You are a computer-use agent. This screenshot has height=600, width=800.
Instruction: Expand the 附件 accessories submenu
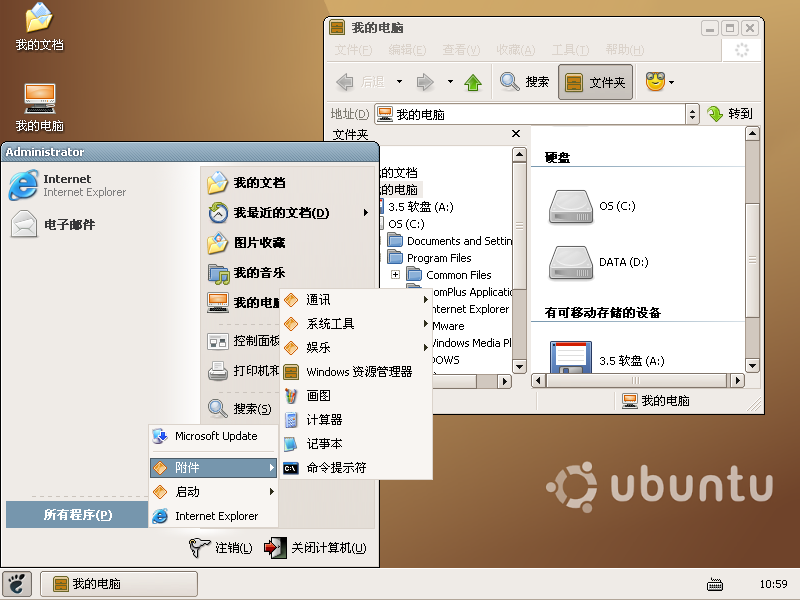coord(213,467)
